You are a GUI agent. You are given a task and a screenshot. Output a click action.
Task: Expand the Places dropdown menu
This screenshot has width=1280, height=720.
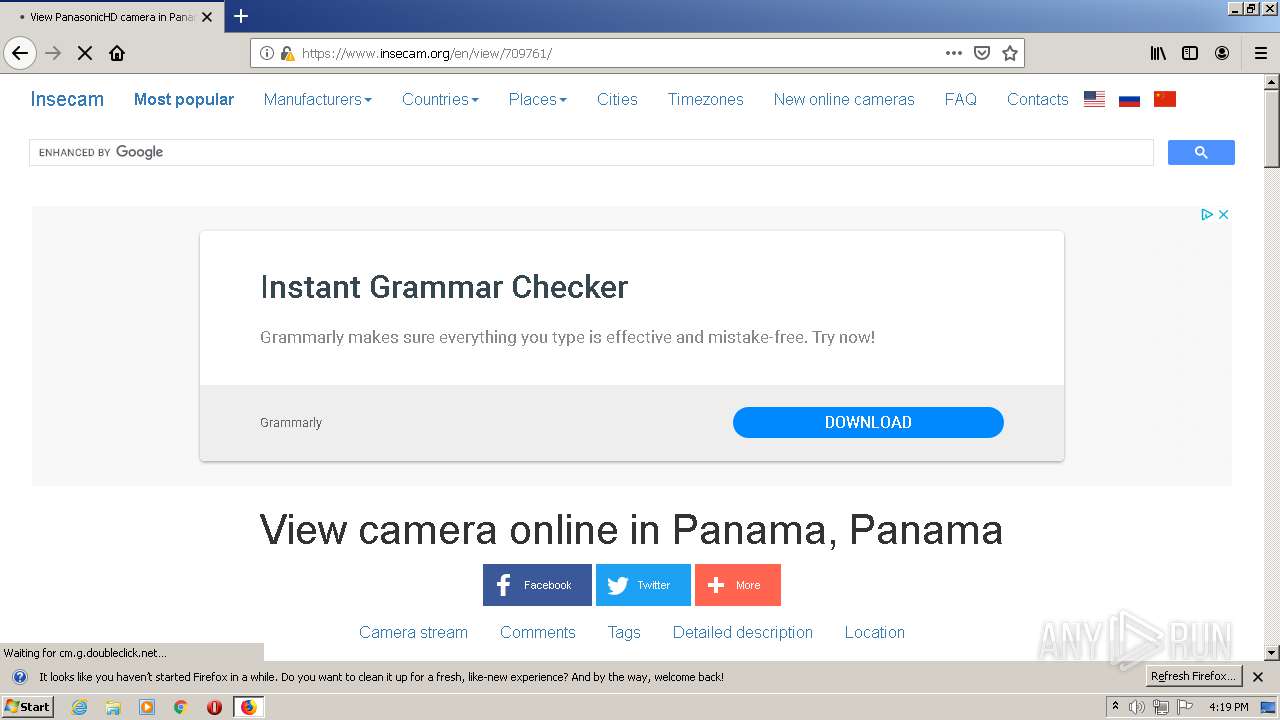[538, 99]
